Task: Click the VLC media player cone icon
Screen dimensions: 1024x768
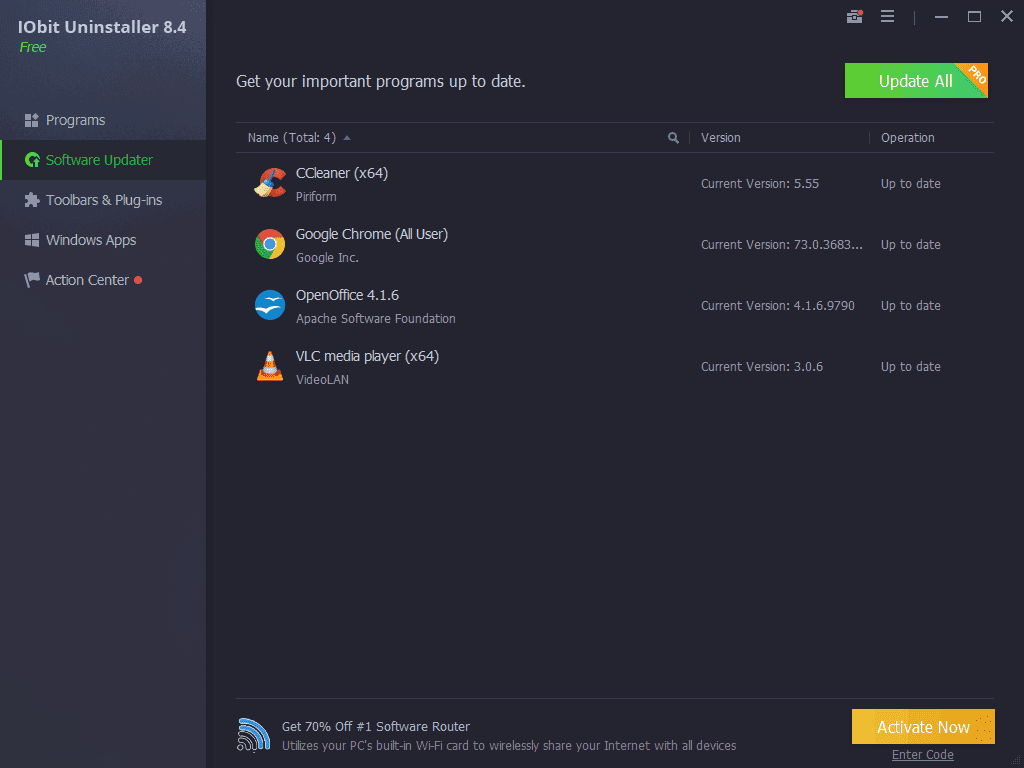Action: (x=270, y=366)
